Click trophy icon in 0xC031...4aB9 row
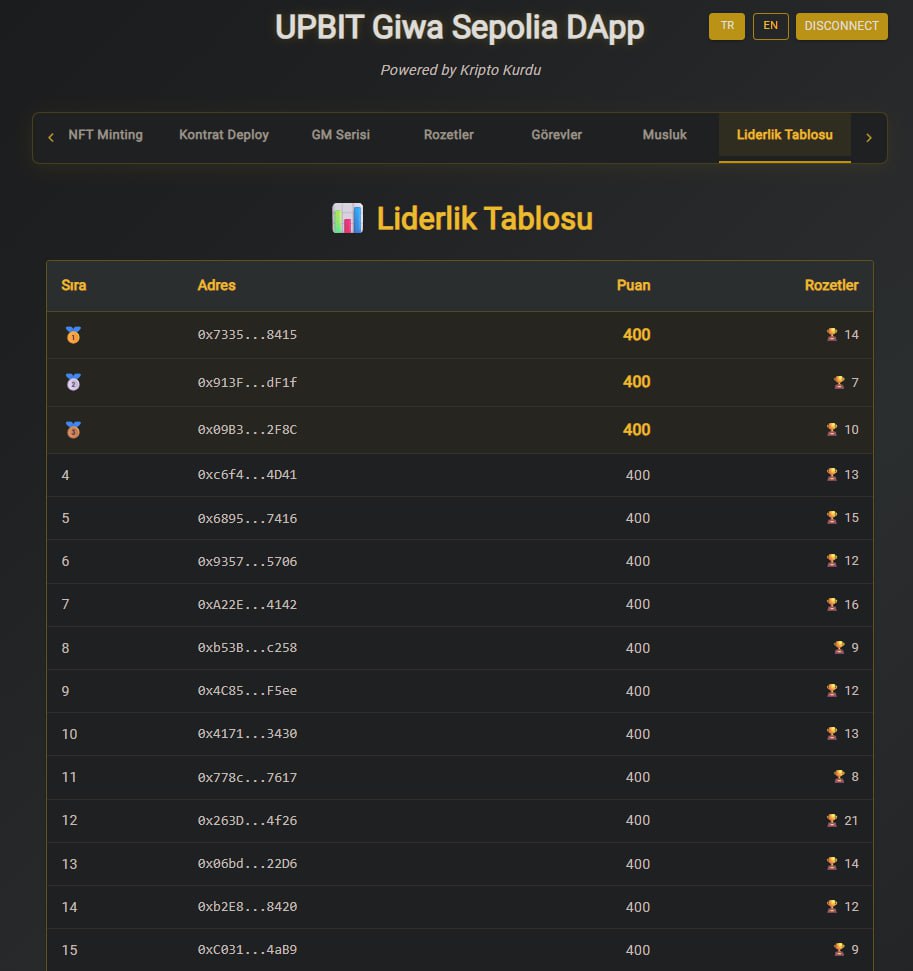The width and height of the screenshot is (913, 971). pyautogui.click(x=839, y=949)
